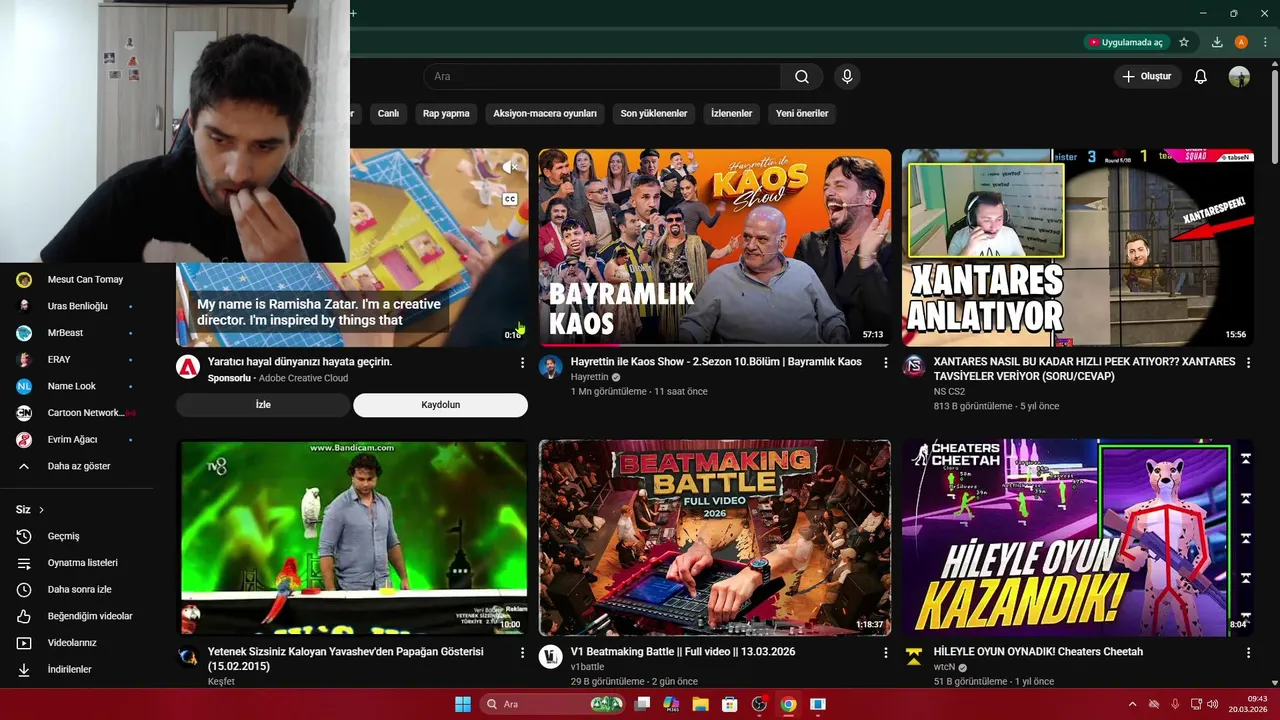Toggle microphone icon in system tray
The height and width of the screenshot is (720, 1280).
pyautogui.click(x=1175, y=704)
